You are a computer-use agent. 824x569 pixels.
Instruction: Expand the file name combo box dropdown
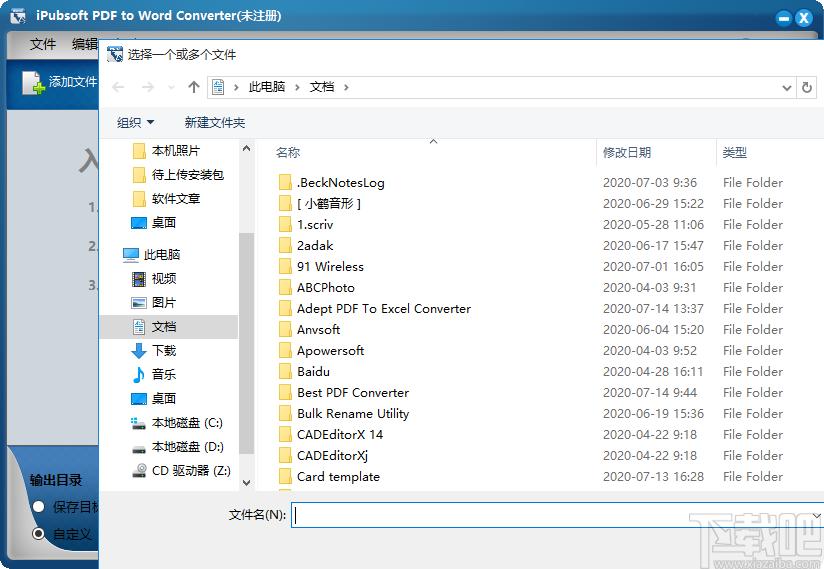point(817,515)
